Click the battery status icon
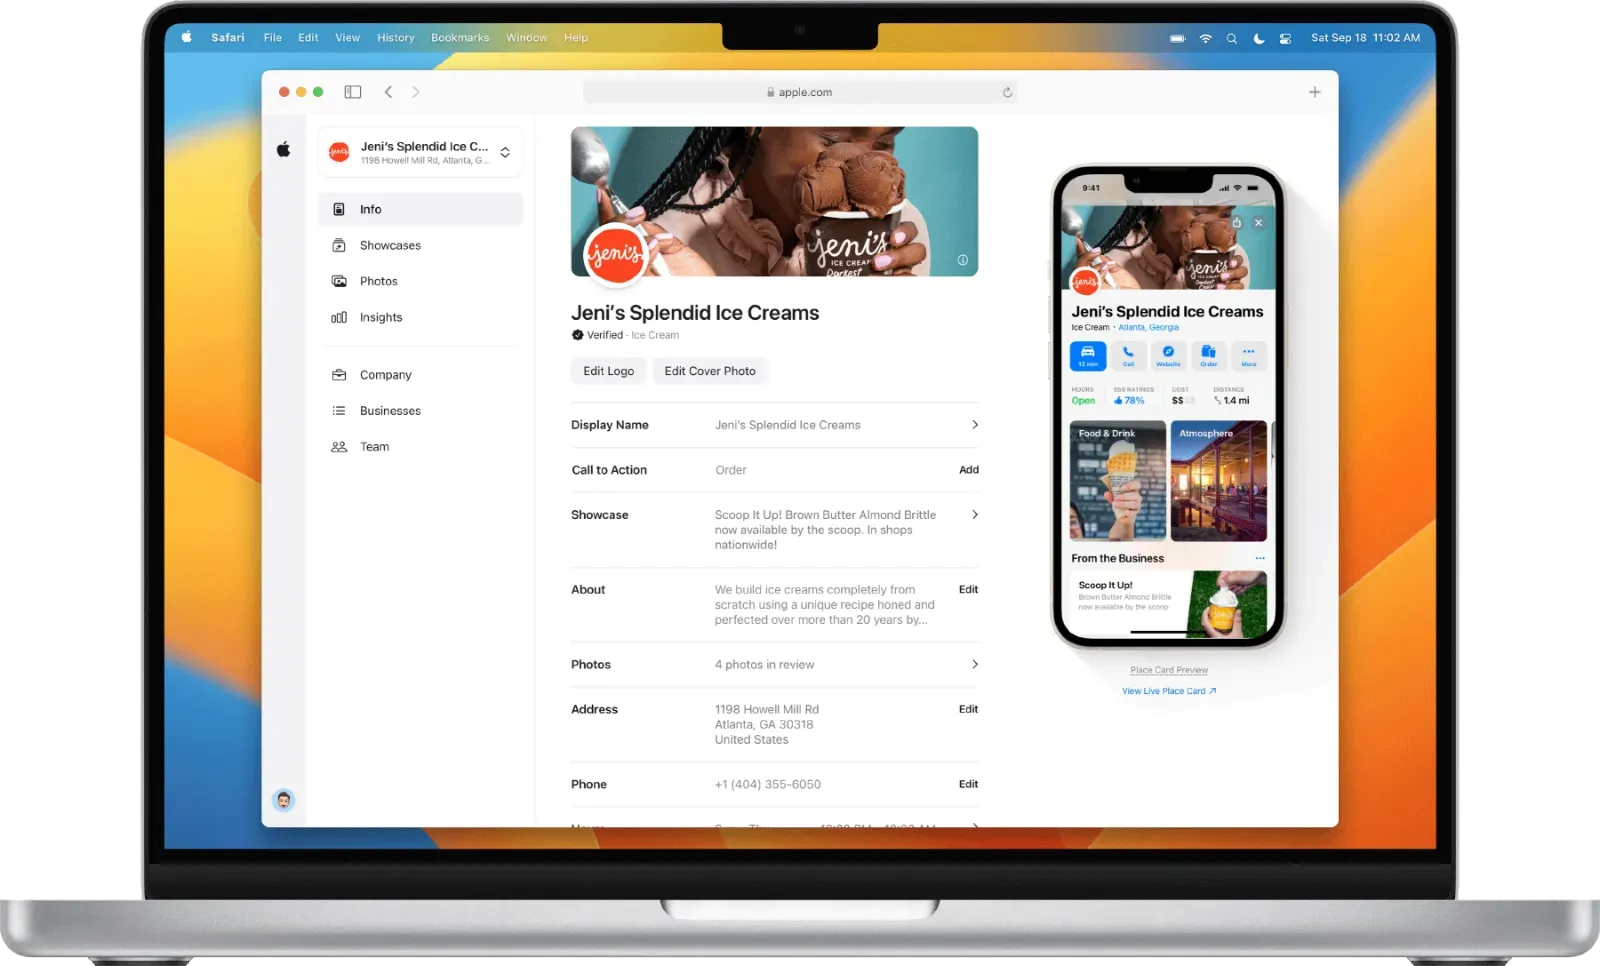Viewport: 1600px width, 966px height. 1178,38
